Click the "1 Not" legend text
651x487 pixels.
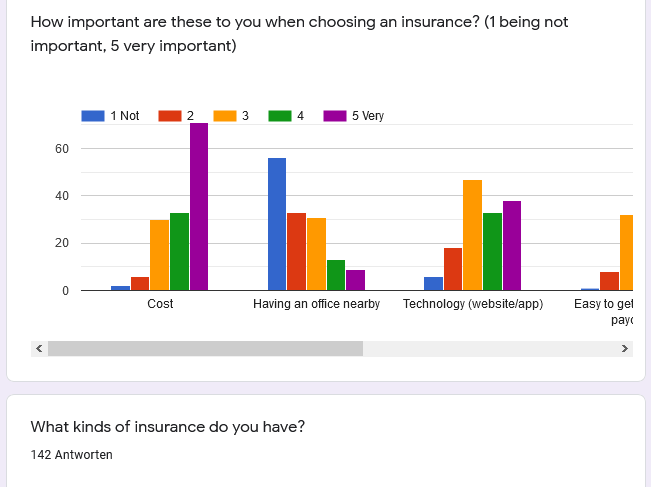(x=125, y=116)
